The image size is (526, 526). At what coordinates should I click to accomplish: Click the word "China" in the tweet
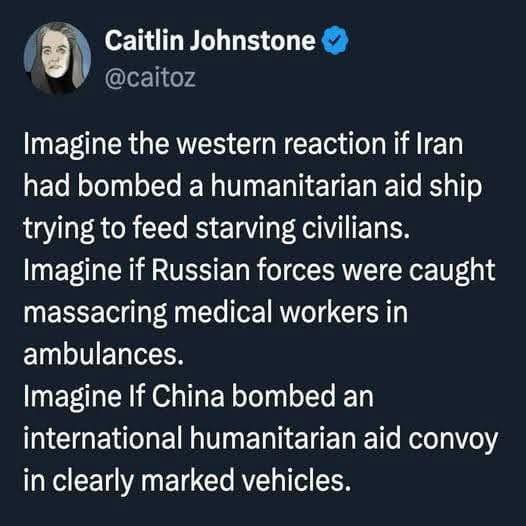pyautogui.click(x=188, y=396)
